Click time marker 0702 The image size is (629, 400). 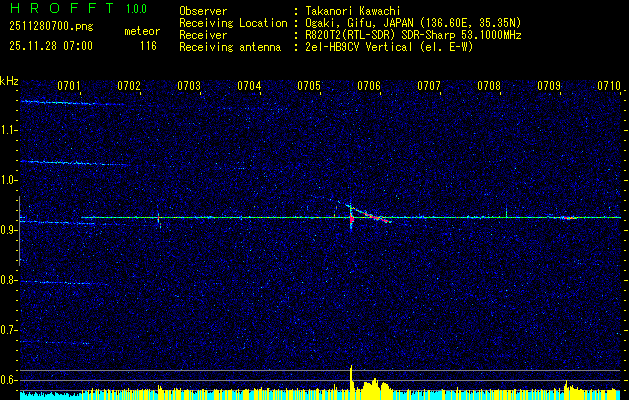click(129, 86)
